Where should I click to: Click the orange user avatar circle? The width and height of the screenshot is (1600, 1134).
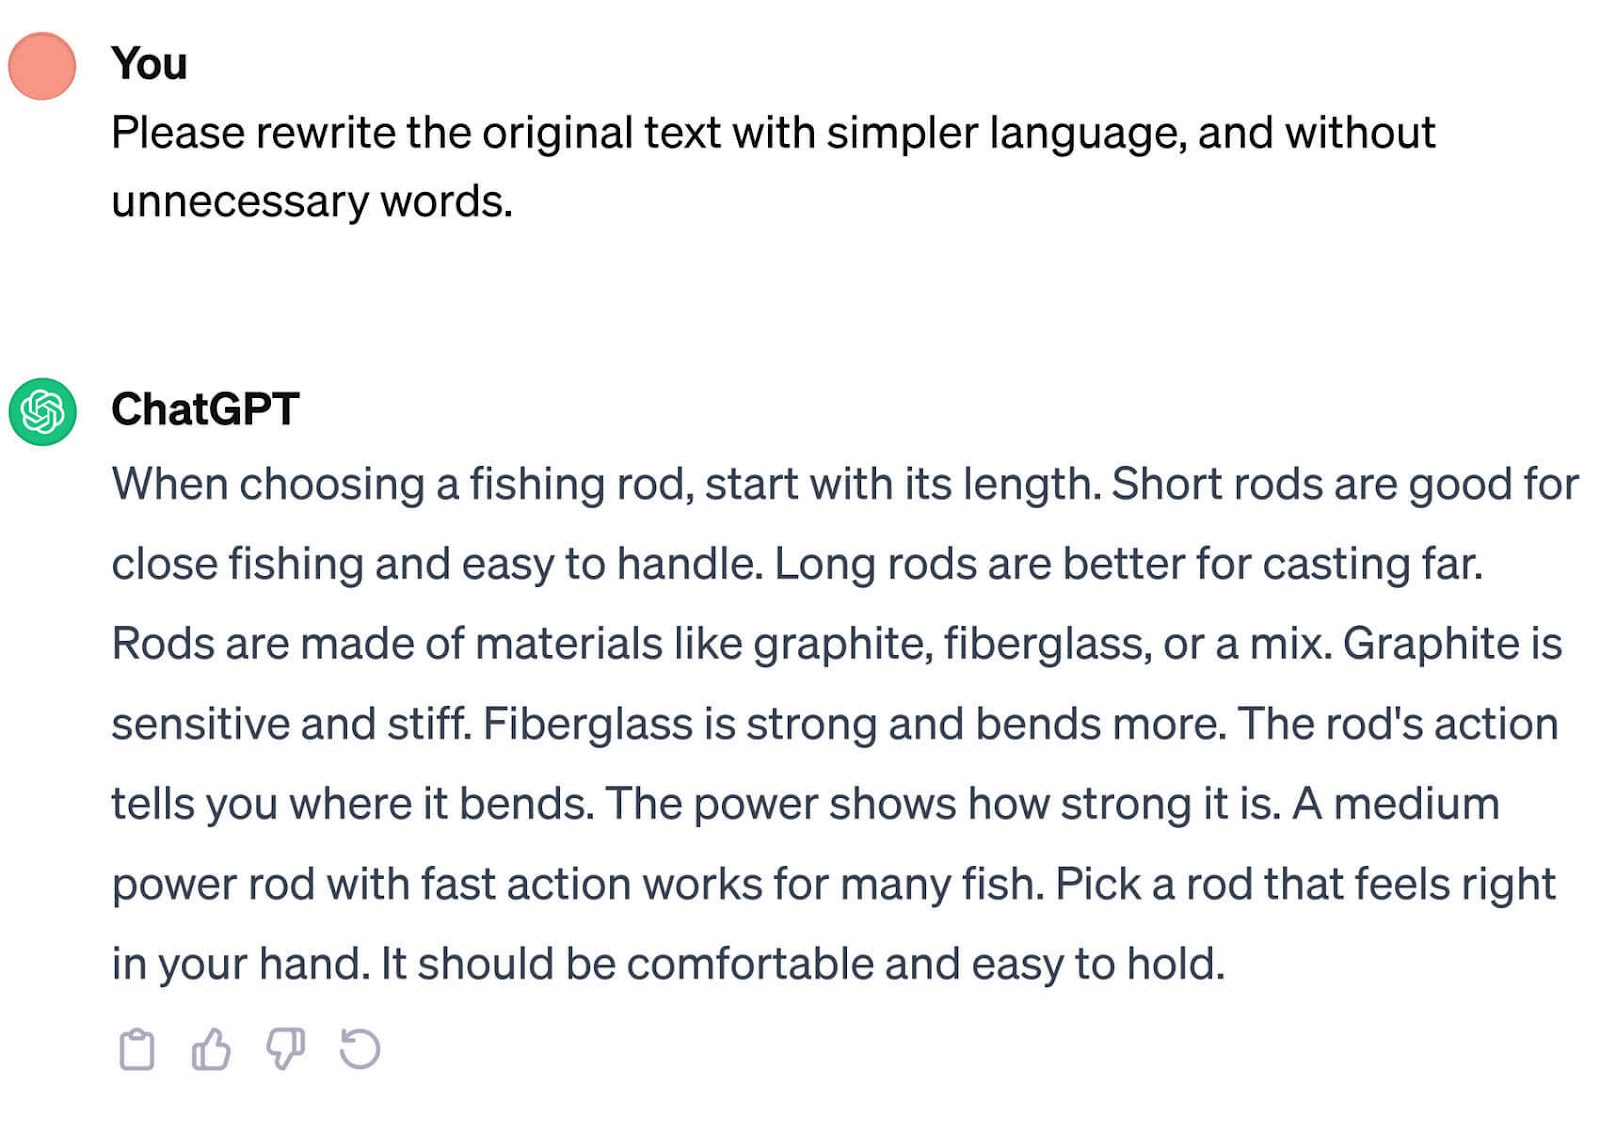40,67
